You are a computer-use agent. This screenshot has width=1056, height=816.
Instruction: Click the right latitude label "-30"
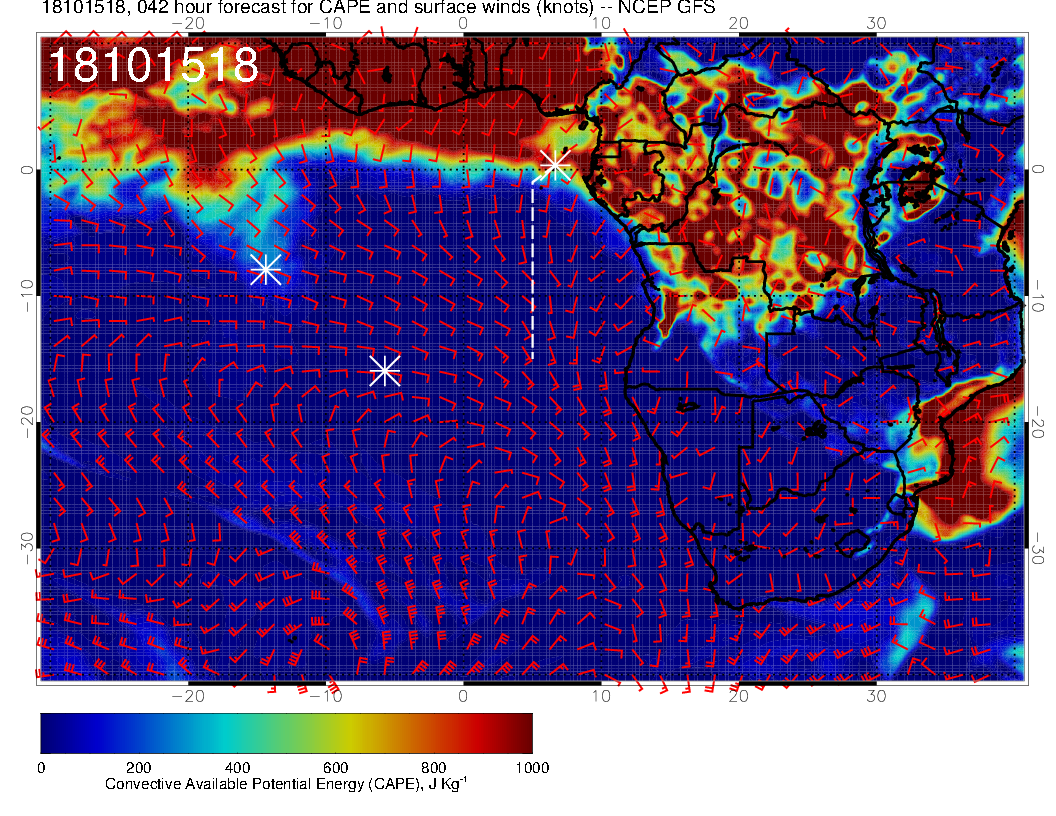(1038, 547)
